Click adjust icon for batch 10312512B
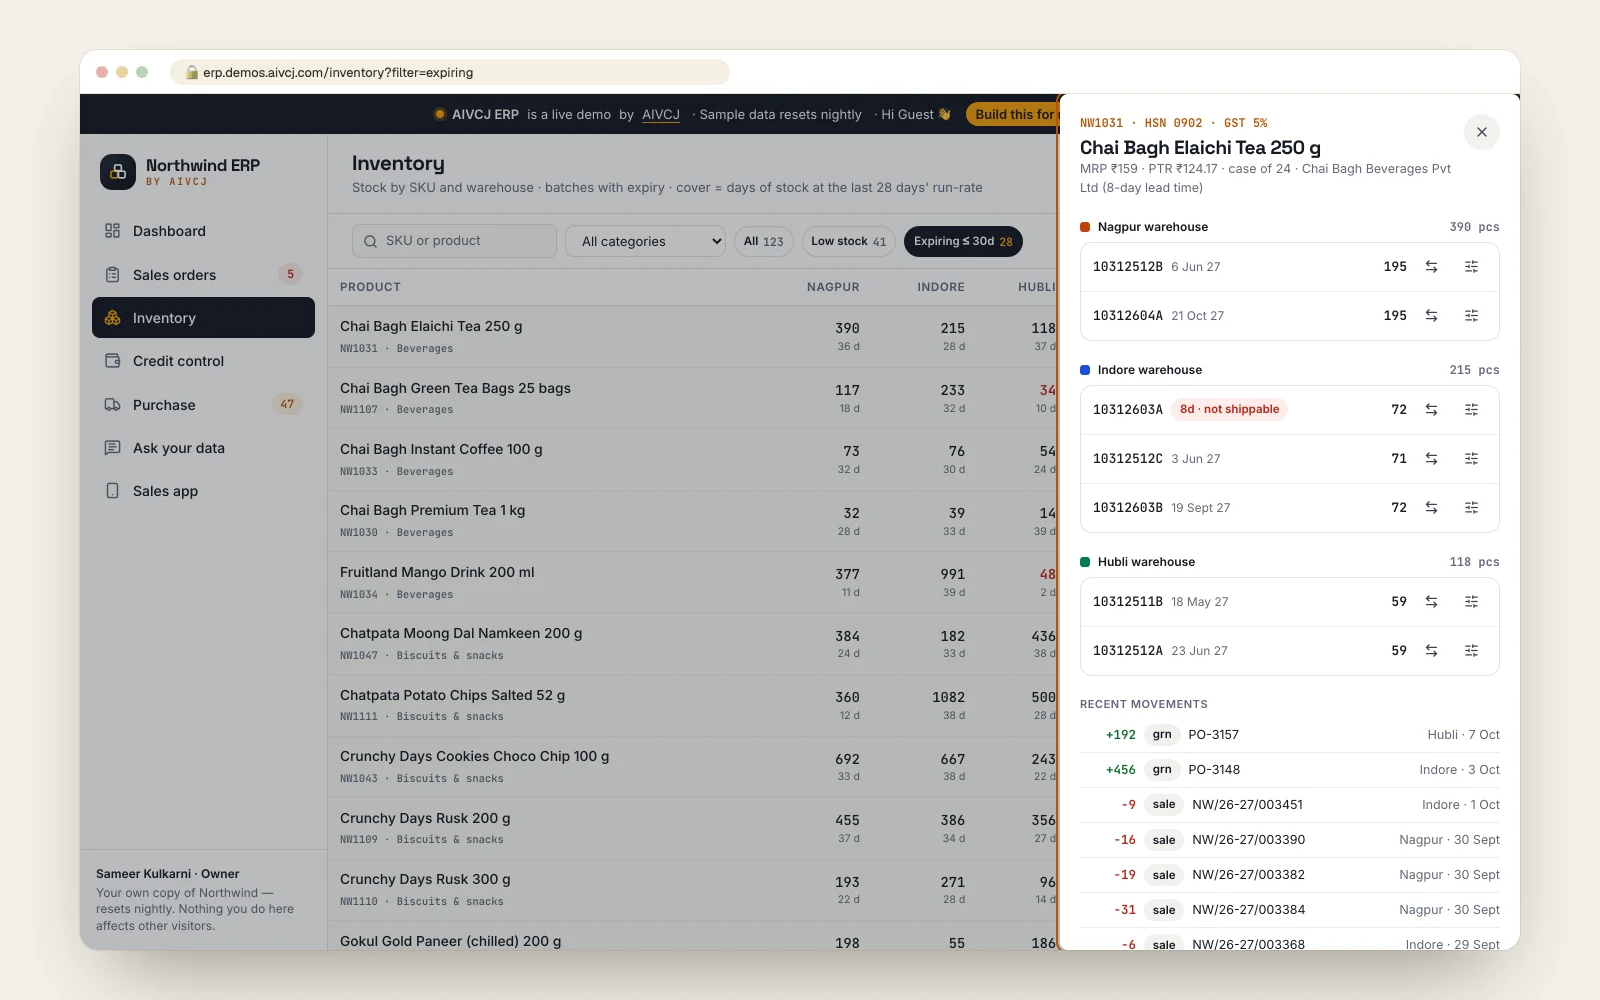The width and height of the screenshot is (1600, 1000). click(x=1471, y=267)
